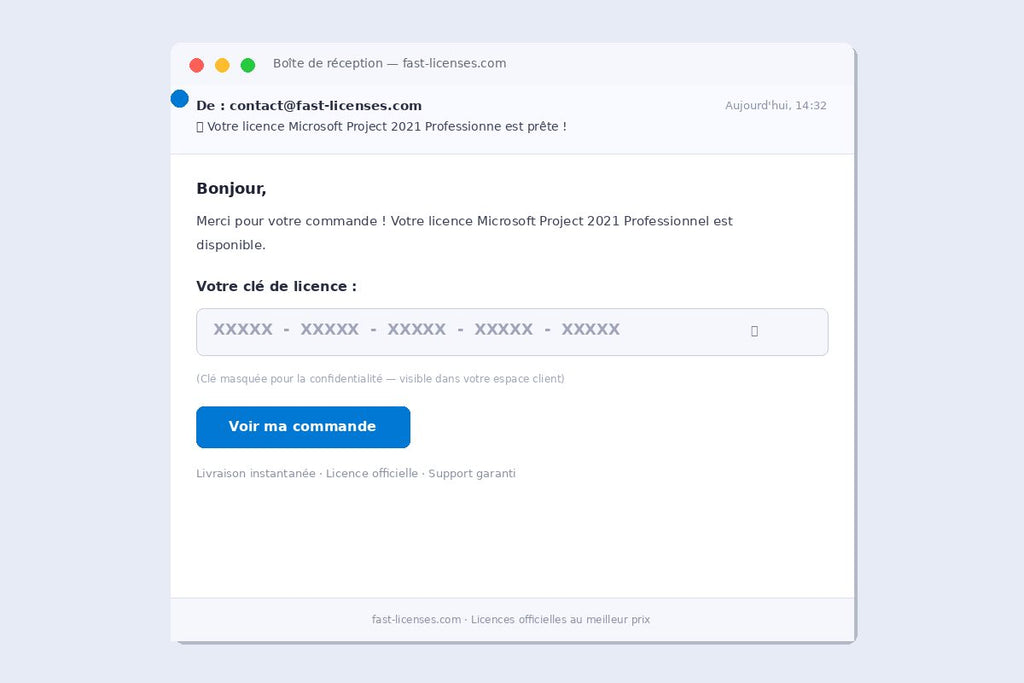Click the yellow minimize window dot
The width and height of the screenshot is (1024, 683).
[x=222, y=65]
